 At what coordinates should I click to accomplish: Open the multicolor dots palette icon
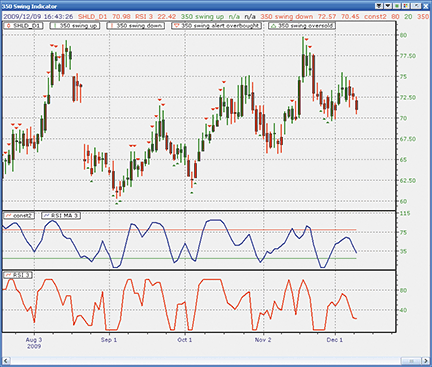[406, 6]
